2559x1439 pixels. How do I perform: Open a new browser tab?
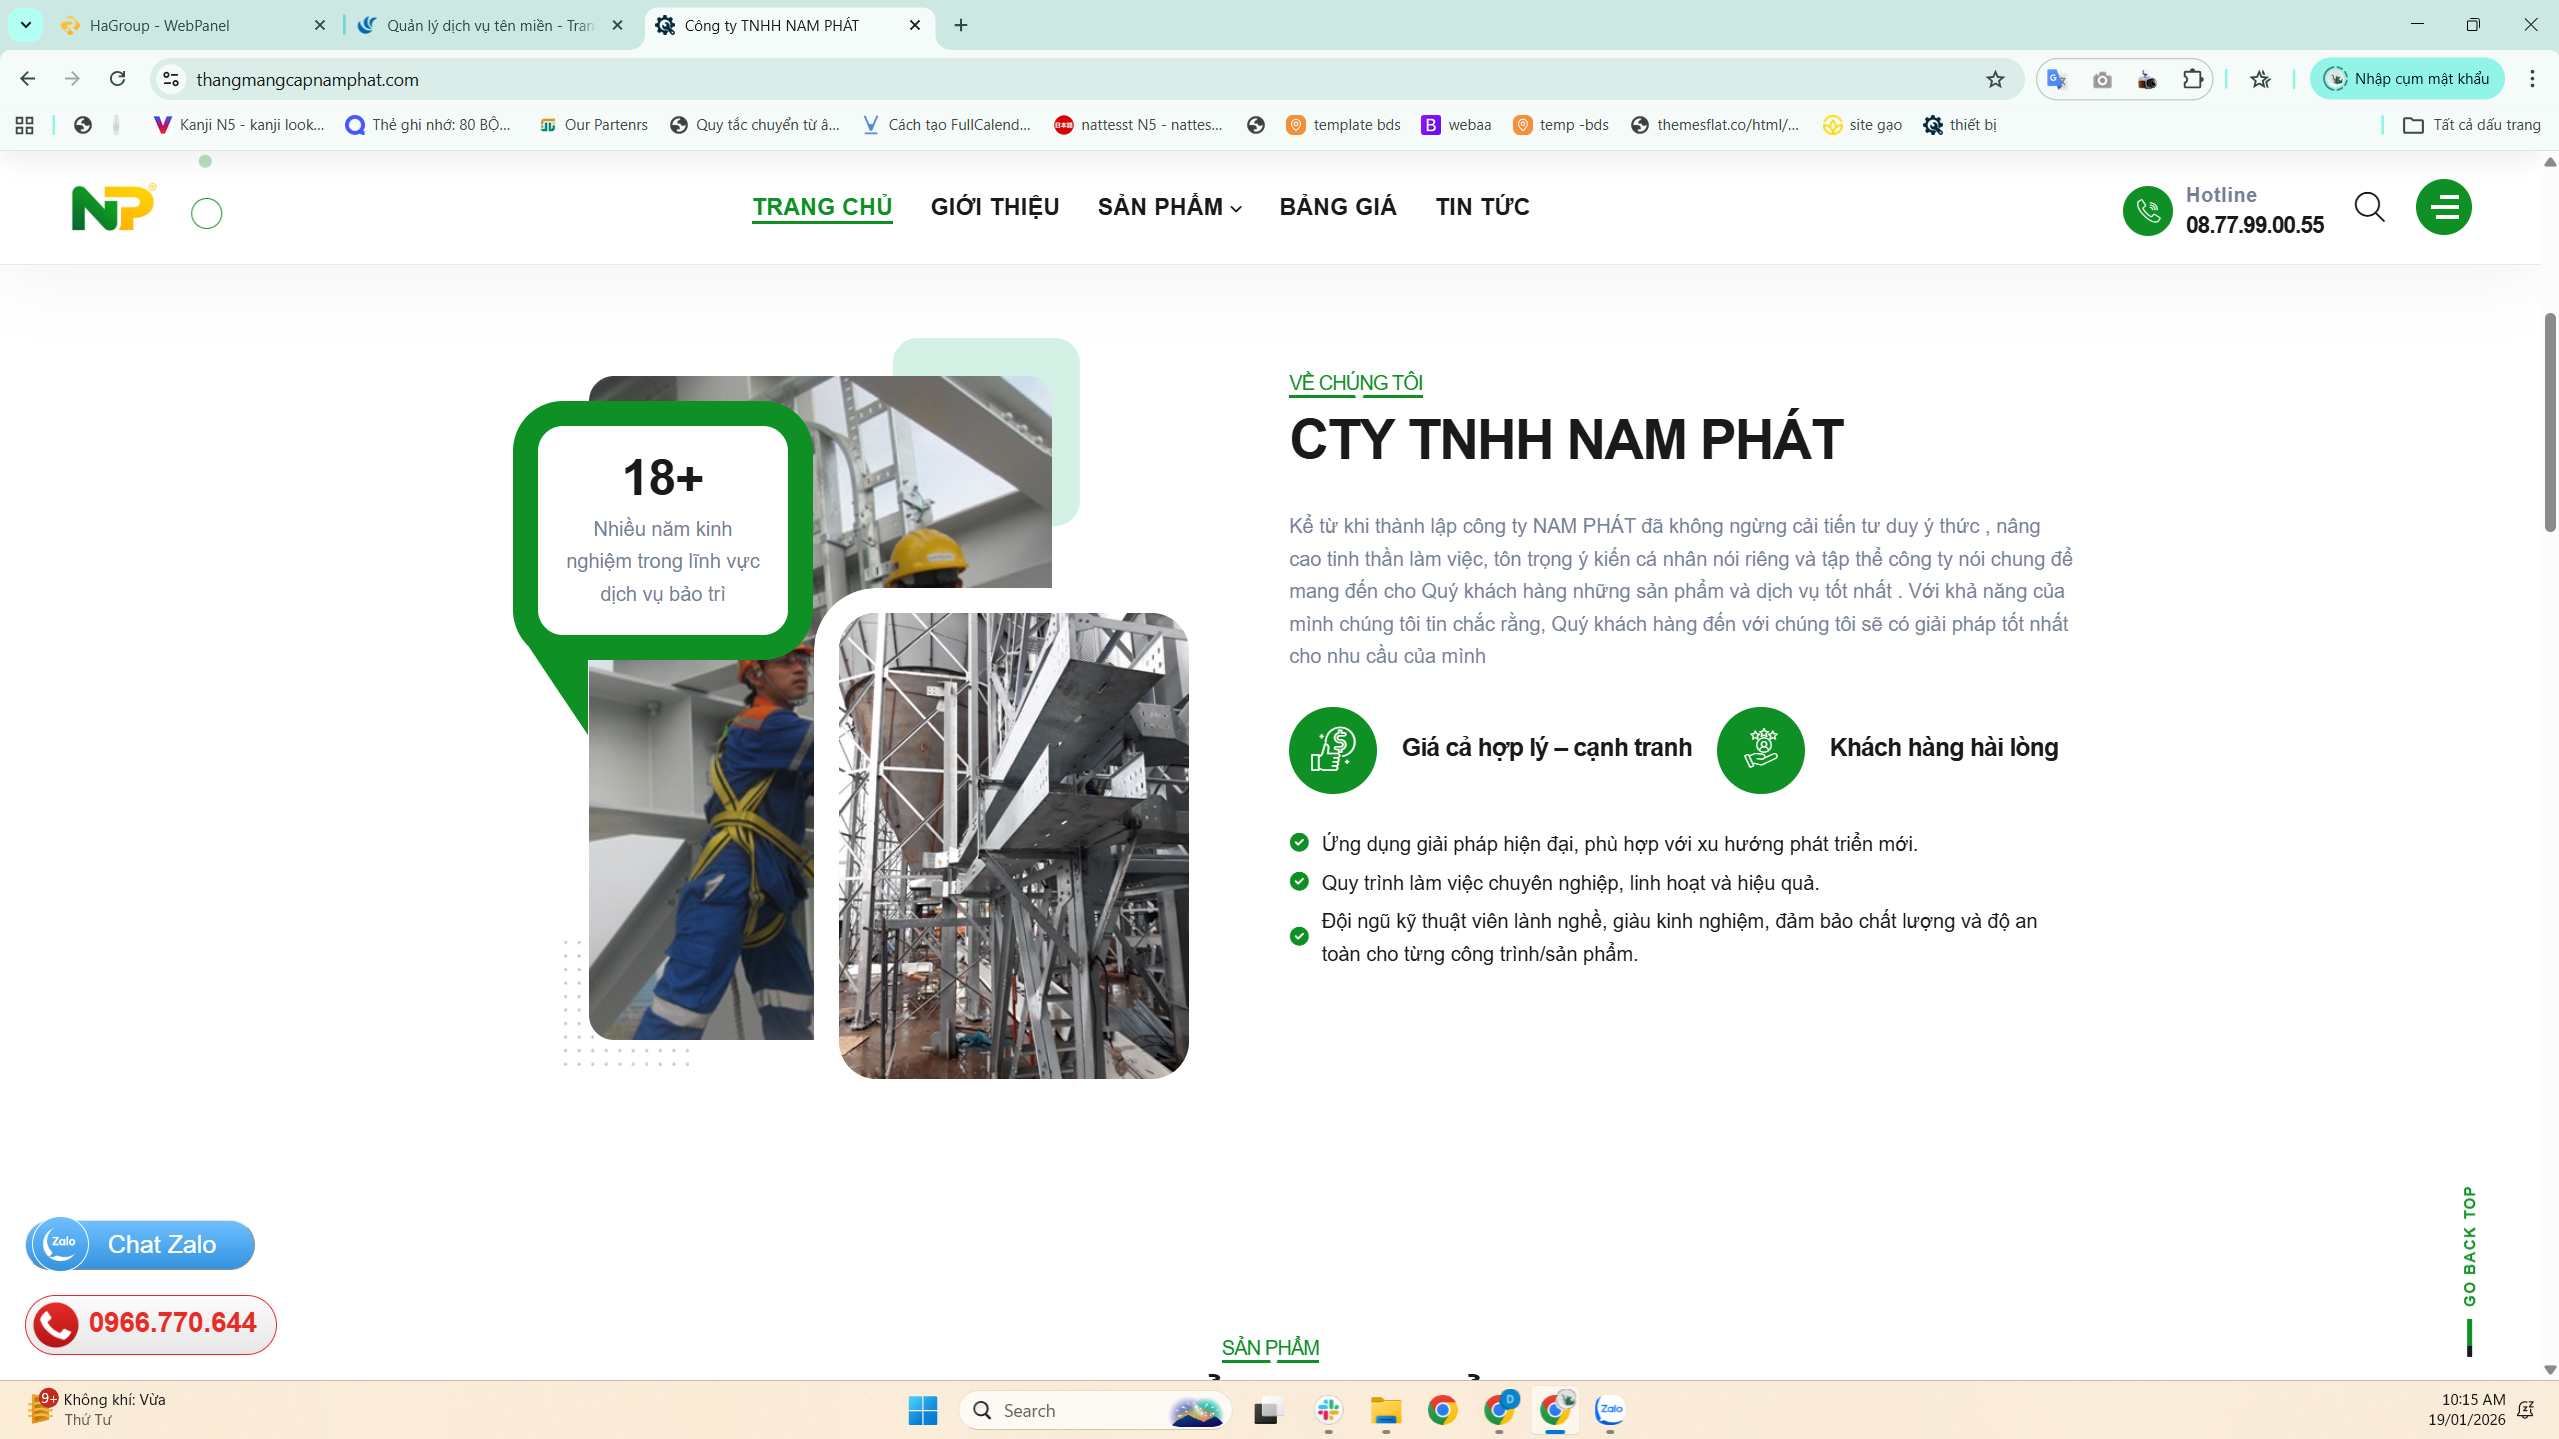point(961,25)
